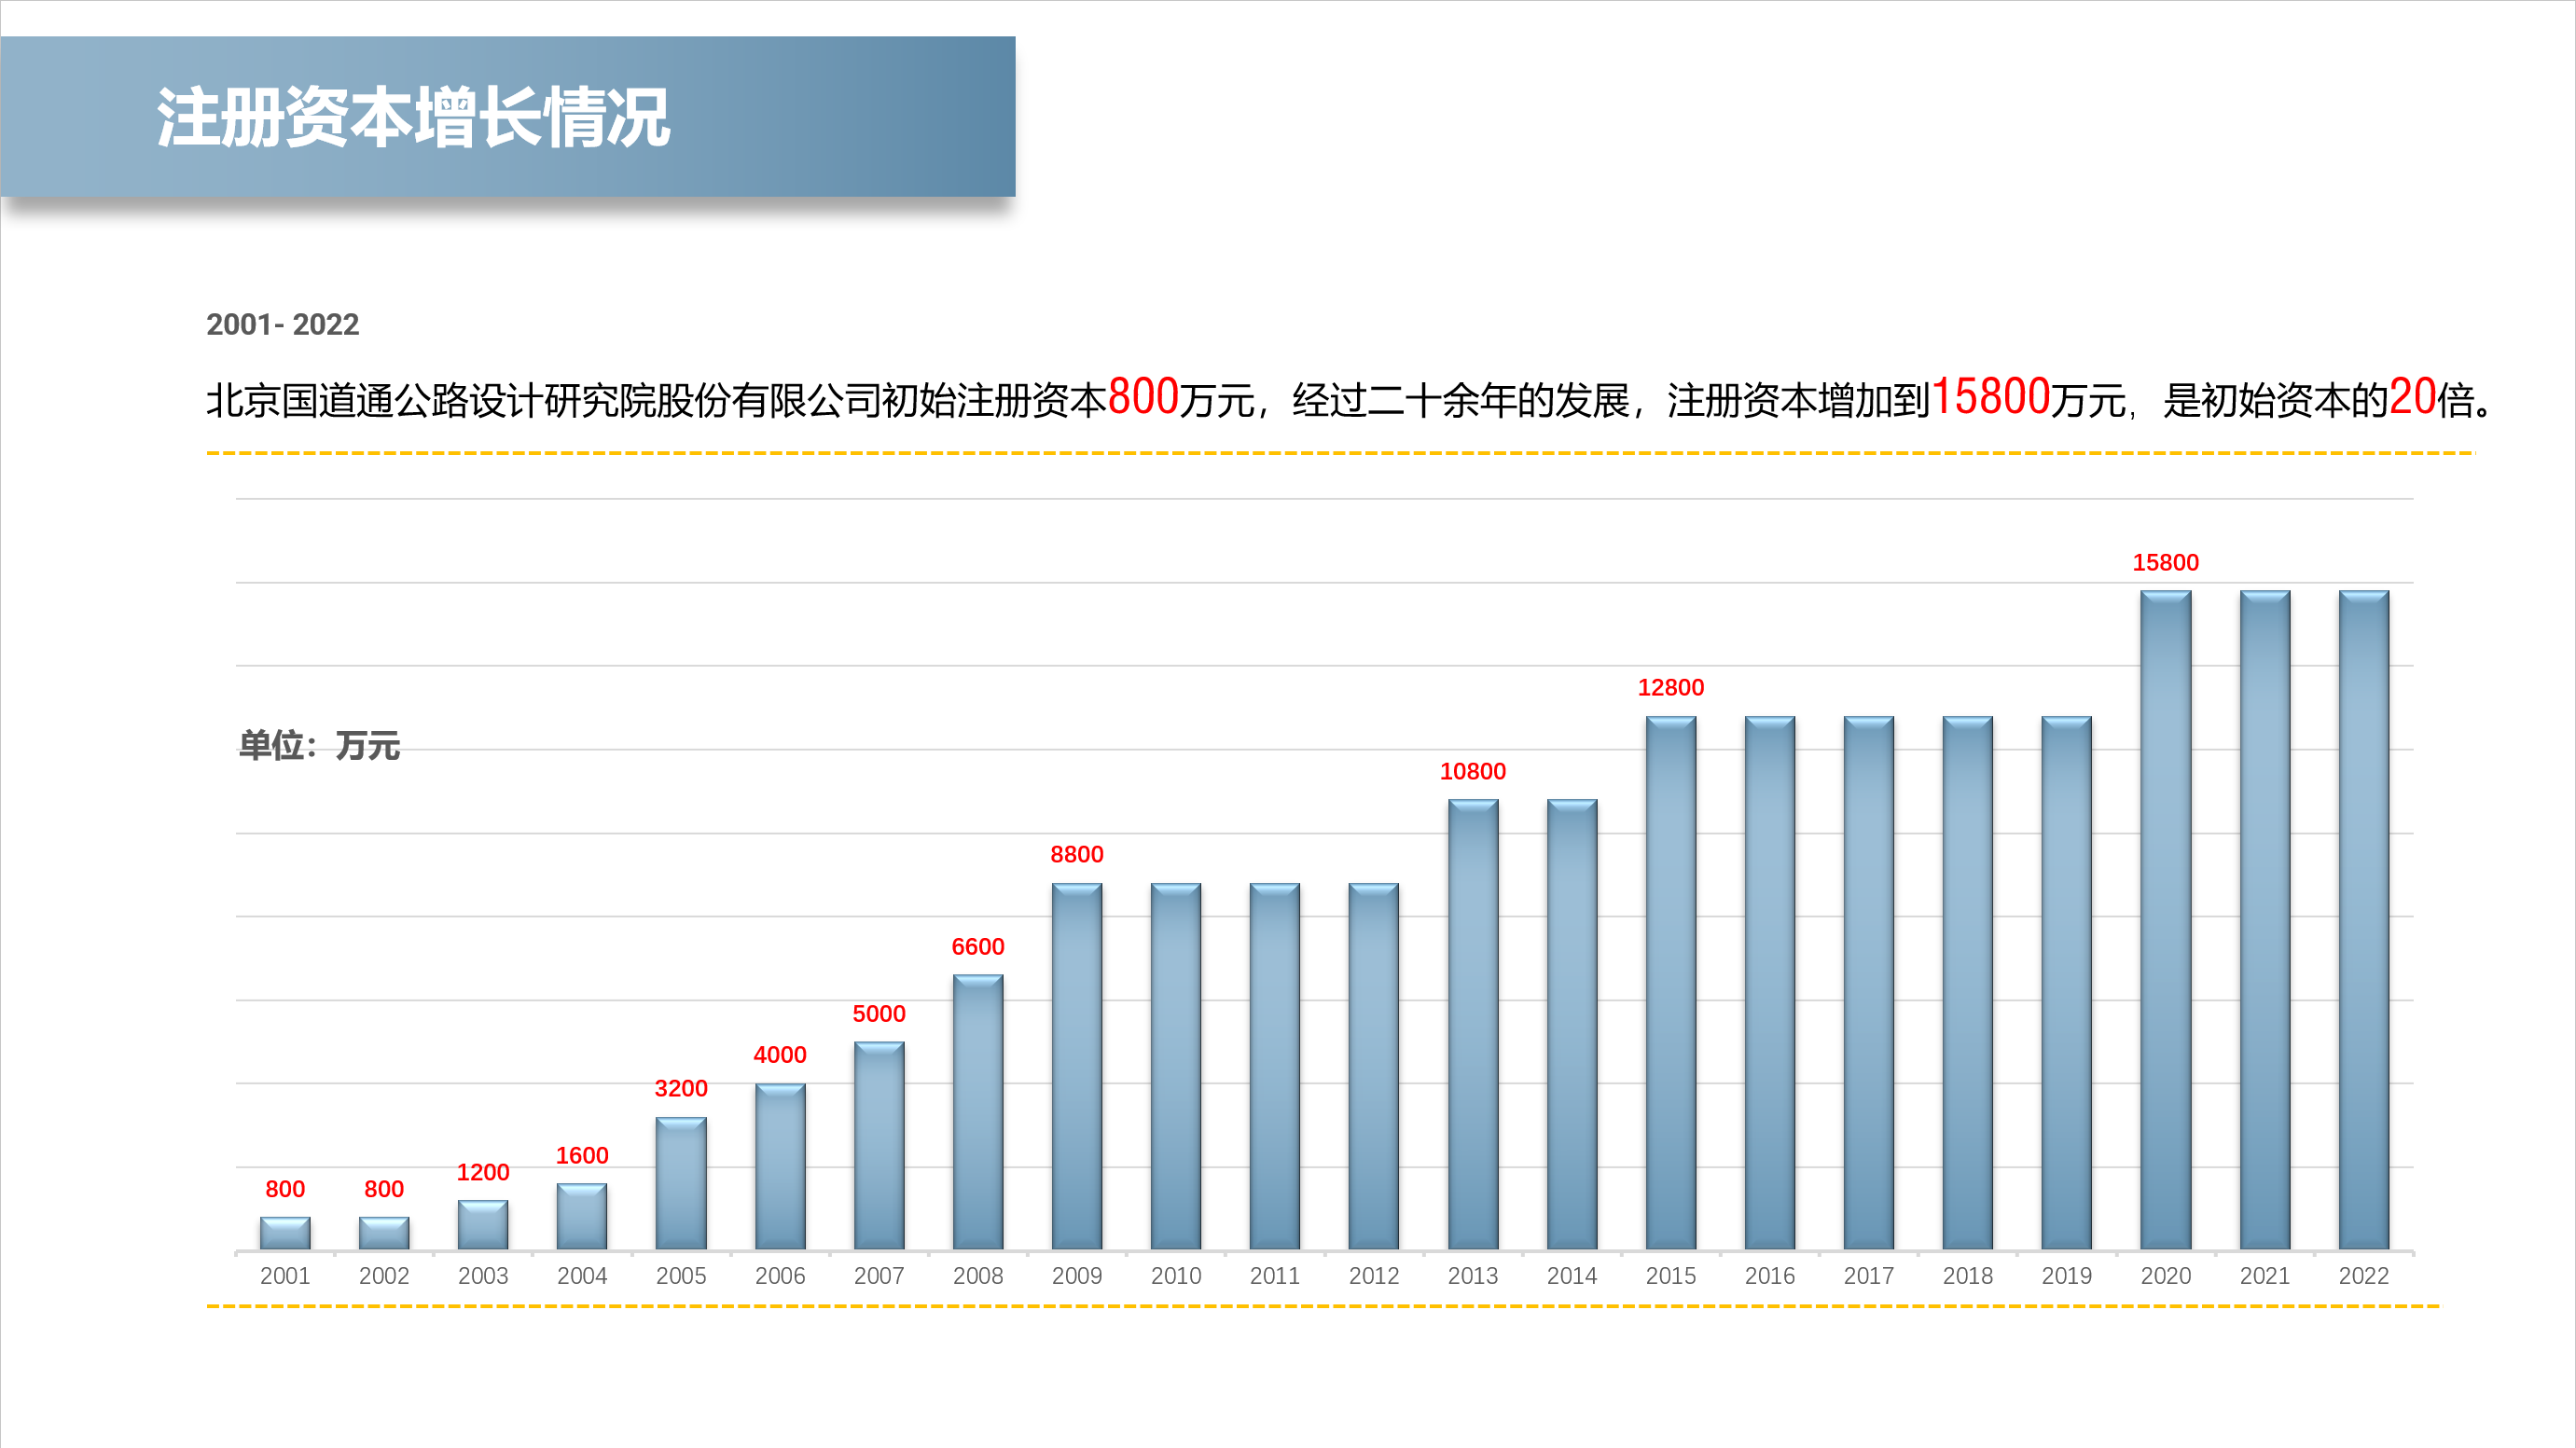The image size is (2576, 1448).
Task: Click the red 15800 data label
Action: coord(2165,562)
